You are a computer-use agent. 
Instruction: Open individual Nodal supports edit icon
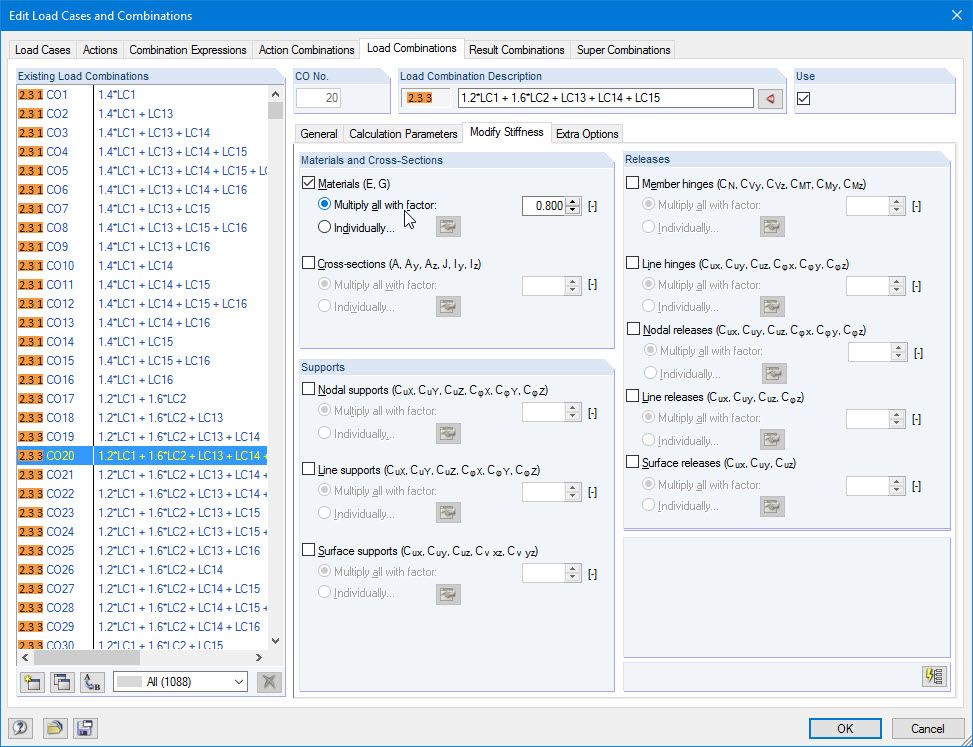[448, 433]
